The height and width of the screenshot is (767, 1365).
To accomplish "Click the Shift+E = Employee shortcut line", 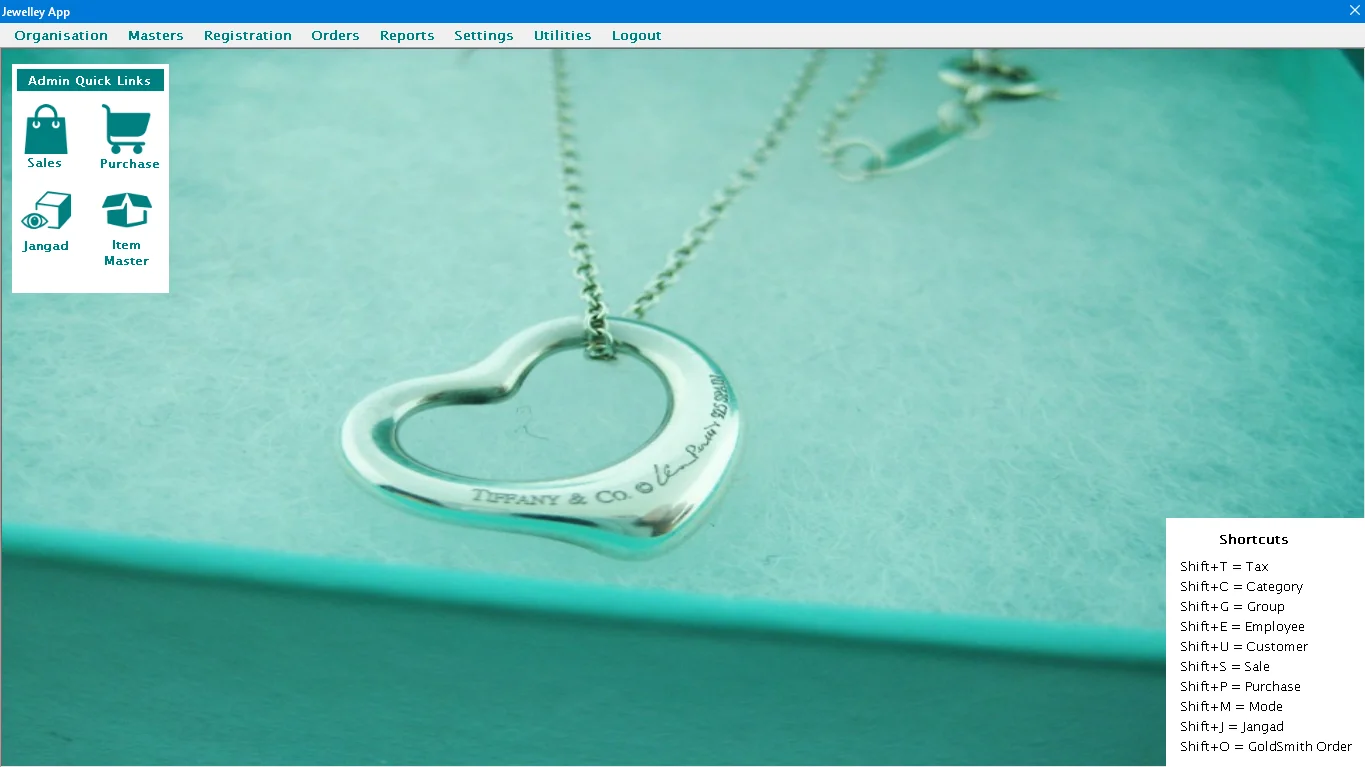I will (1242, 626).
